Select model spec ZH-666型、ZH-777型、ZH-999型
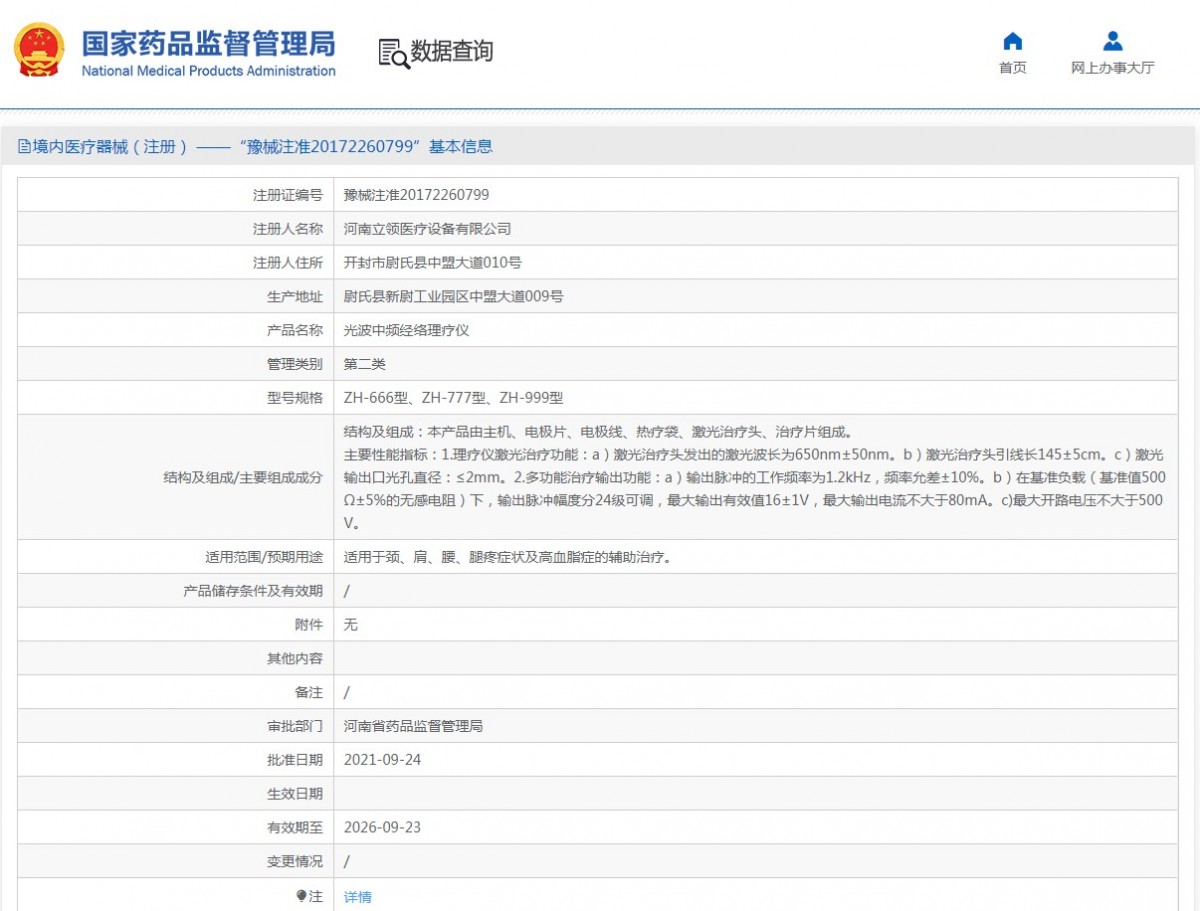Image resolution: width=1200 pixels, height=911 pixels. (453, 398)
